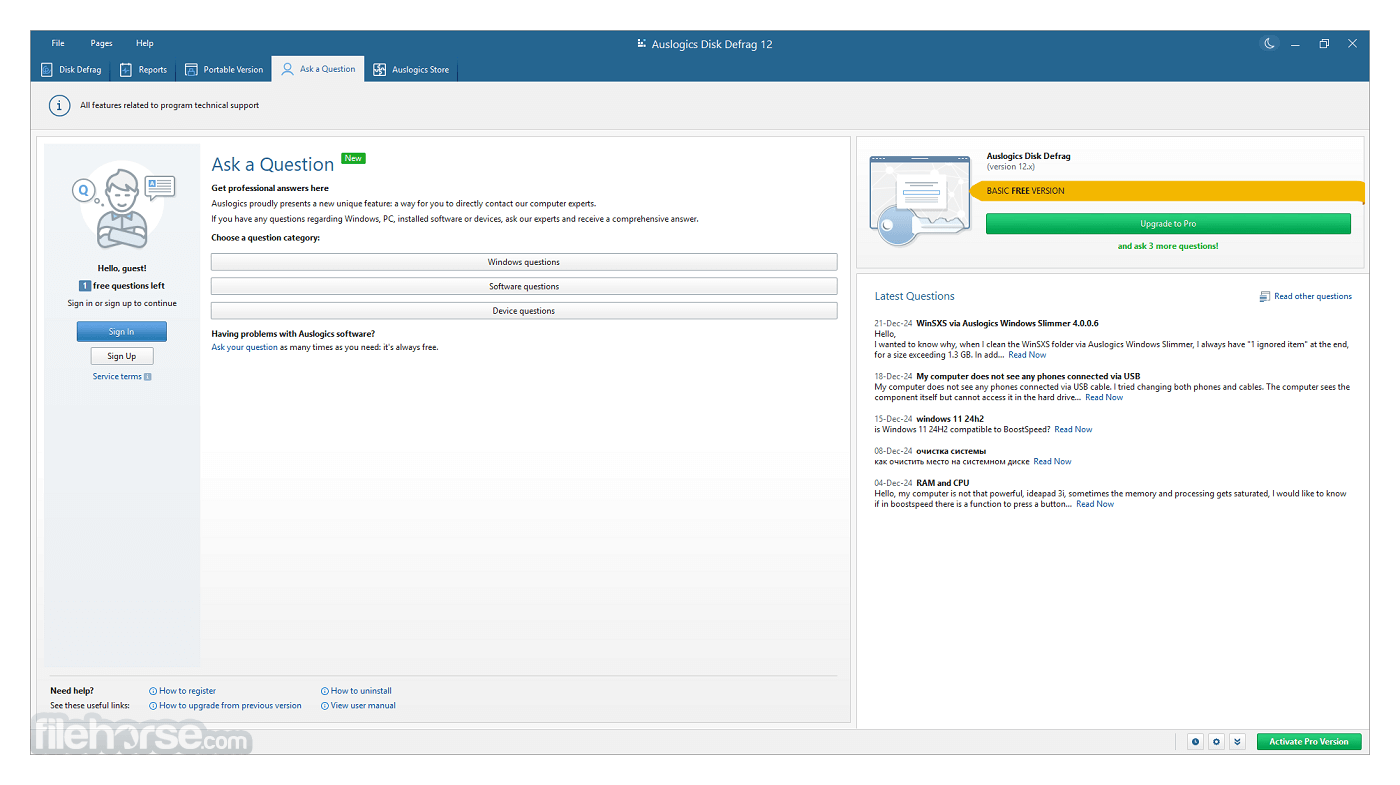Click the 'BASIC FREE VERSION' banner text
Image resolution: width=1400 pixels, height=785 pixels.
pyautogui.click(x=1025, y=191)
